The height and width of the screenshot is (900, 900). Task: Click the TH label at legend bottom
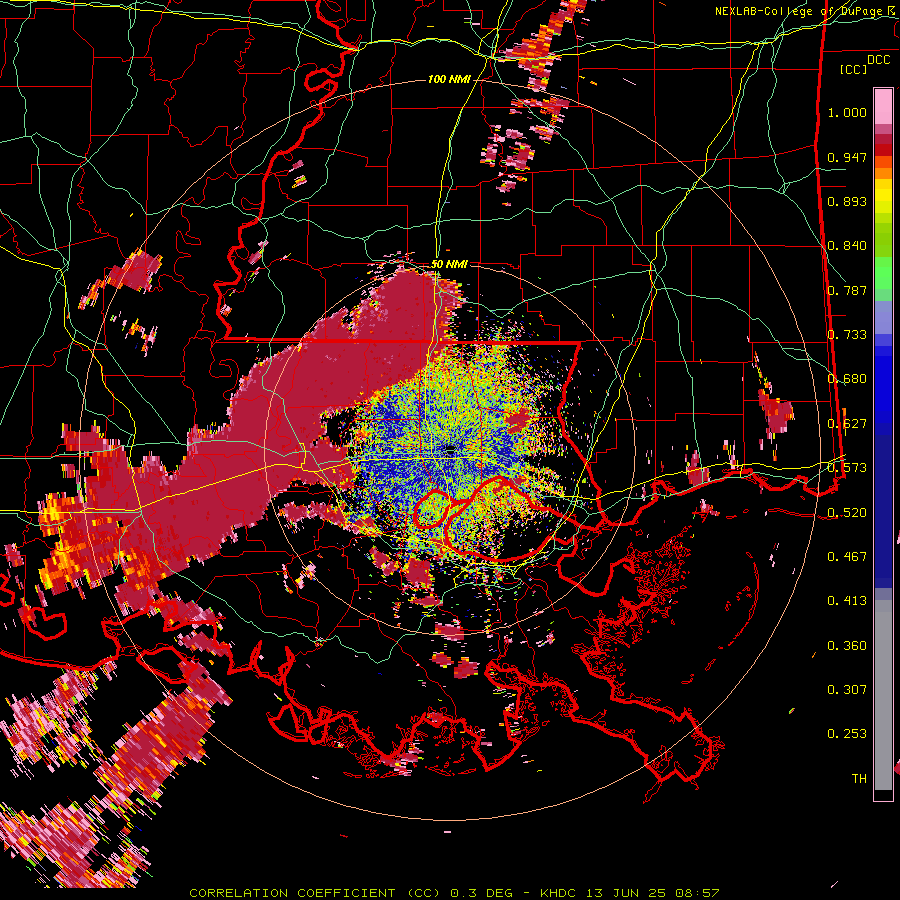(x=859, y=778)
